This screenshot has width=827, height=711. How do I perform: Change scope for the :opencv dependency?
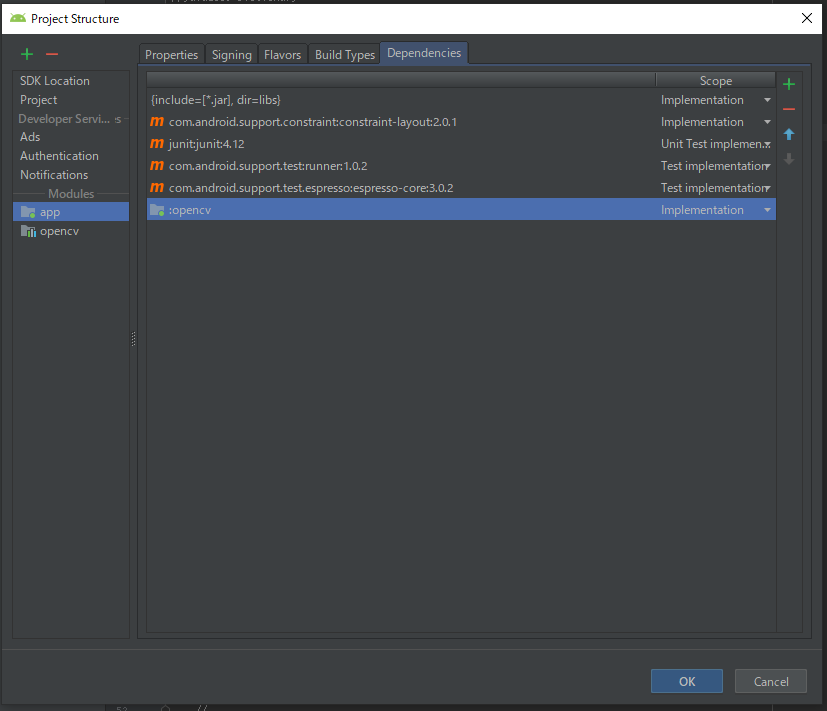(766, 209)
